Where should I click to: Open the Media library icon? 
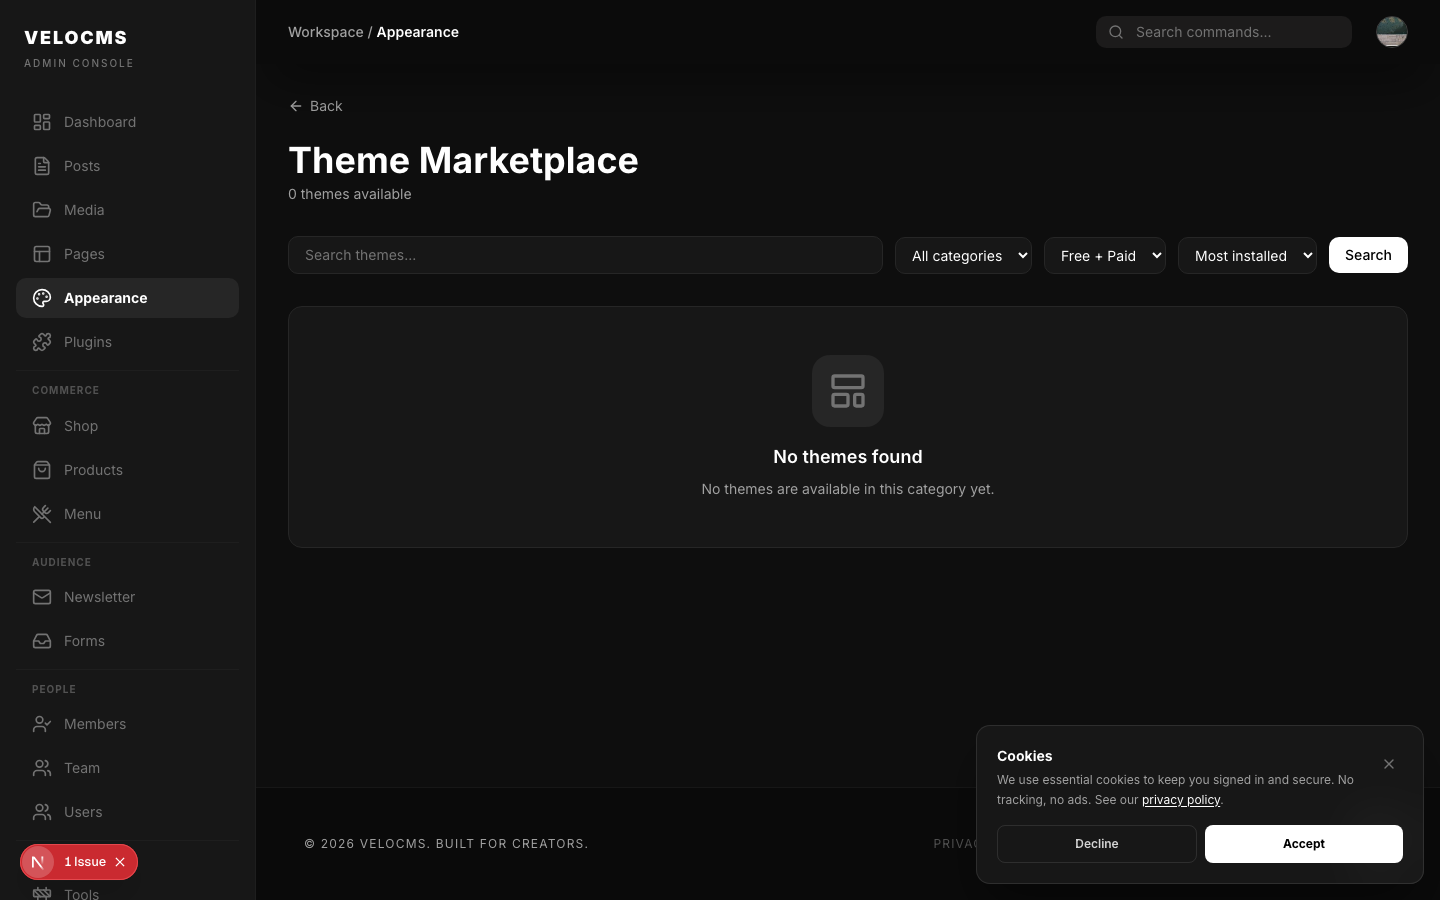41,210
